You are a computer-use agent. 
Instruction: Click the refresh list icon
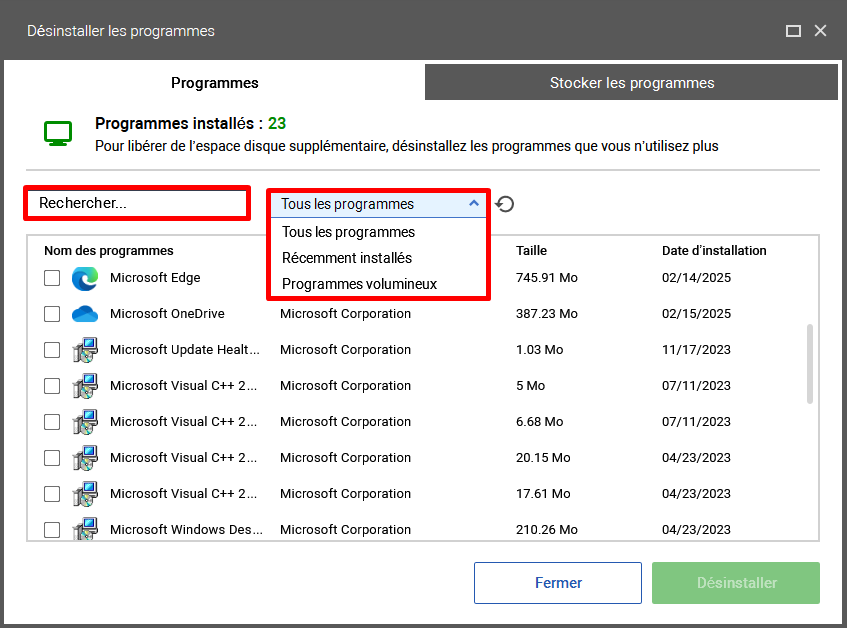(x=505, y=204)
